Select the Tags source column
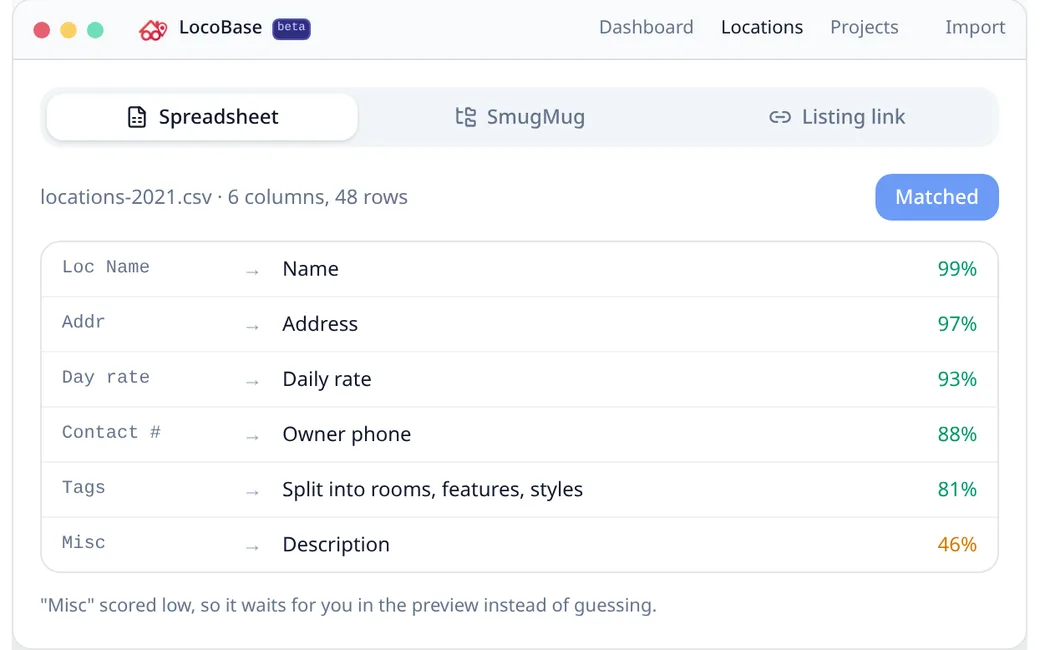1040x650 pixels. tap(84, 488)
